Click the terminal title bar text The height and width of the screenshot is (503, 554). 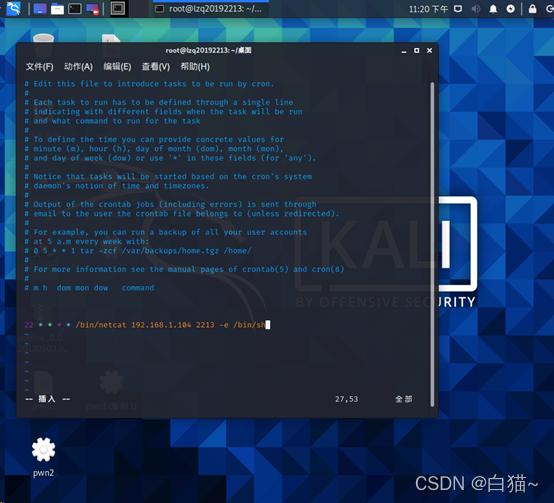tap(208, 51)
